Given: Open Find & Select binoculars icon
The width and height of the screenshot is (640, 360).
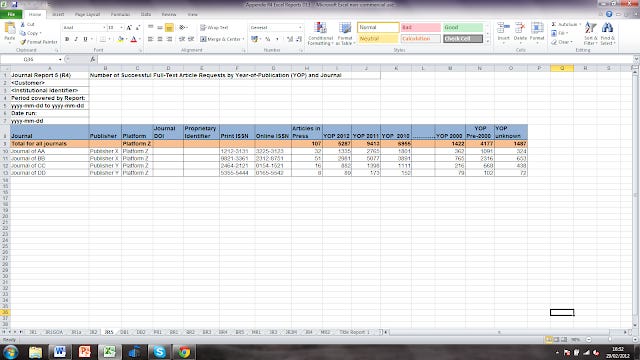Looking at the screenshot, I should tap(607, 28).
